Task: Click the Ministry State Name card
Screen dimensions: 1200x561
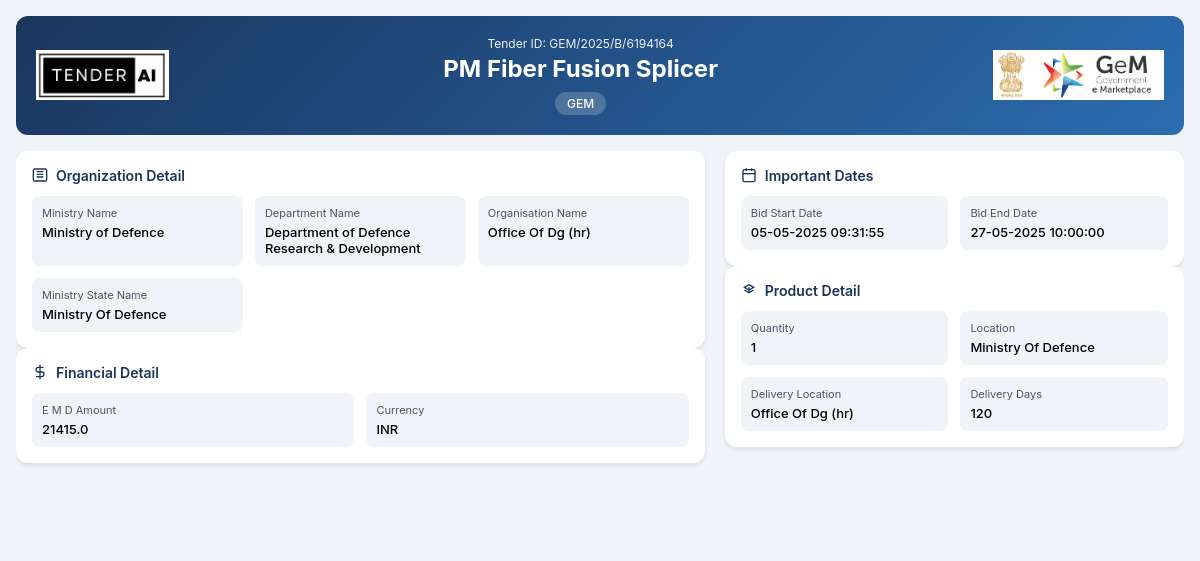Action: [x=137, y=305]
